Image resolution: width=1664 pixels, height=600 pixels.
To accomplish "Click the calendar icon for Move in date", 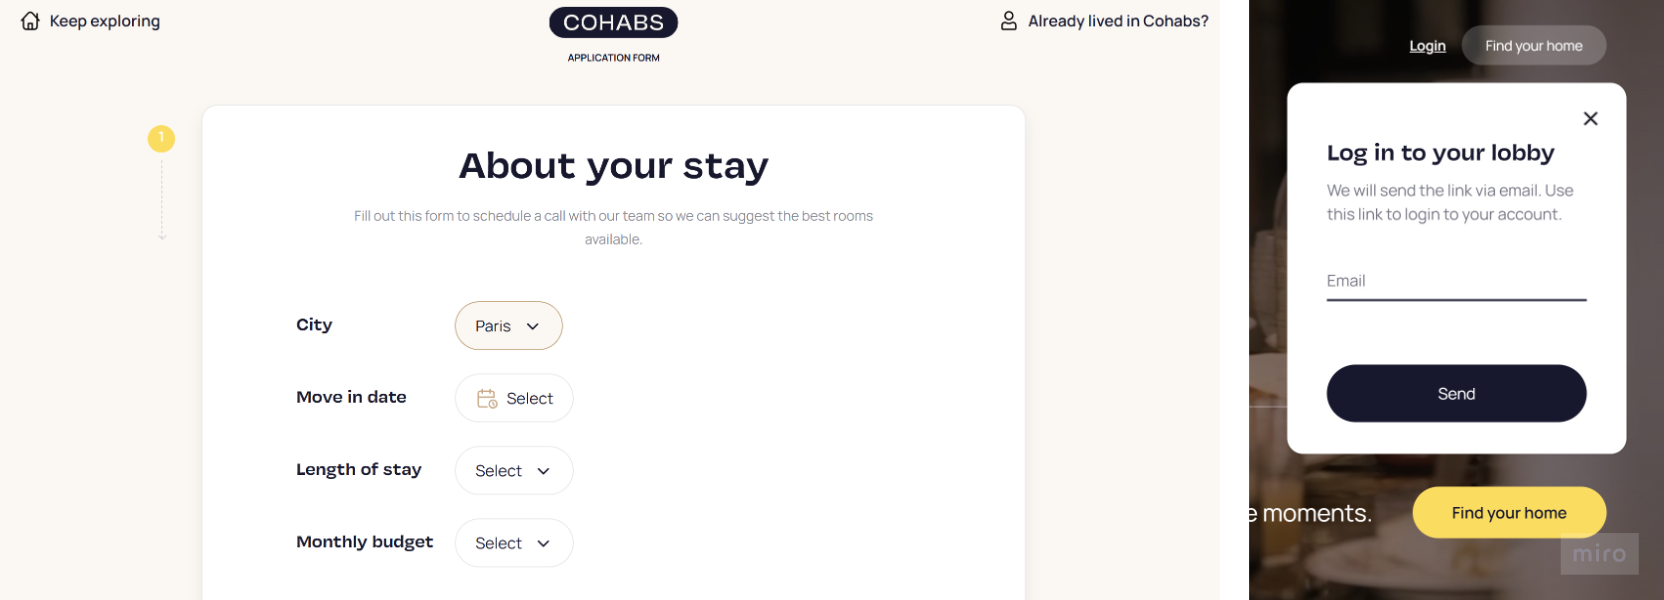I will pyautogui.click(x=487, y=398).
